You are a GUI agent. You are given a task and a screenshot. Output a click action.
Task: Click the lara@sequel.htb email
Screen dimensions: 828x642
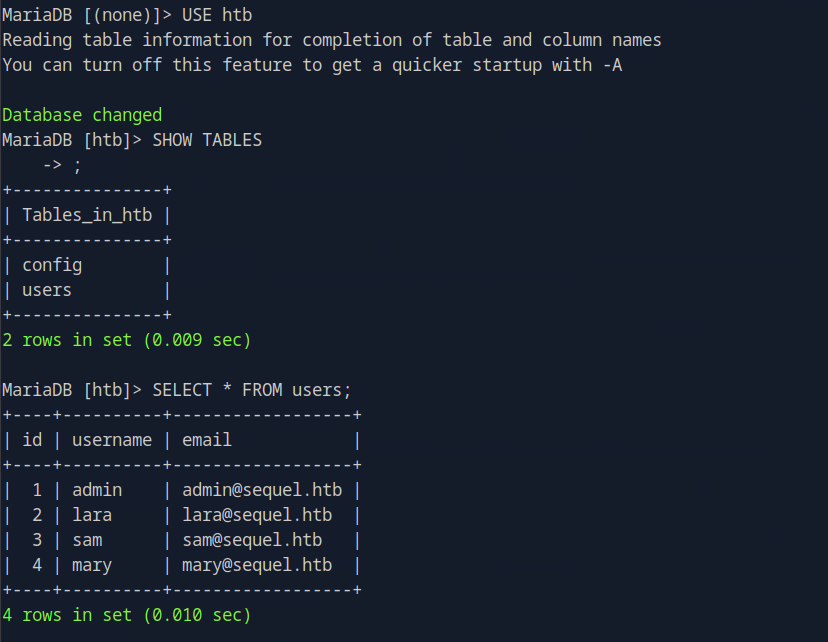(257, 515)
